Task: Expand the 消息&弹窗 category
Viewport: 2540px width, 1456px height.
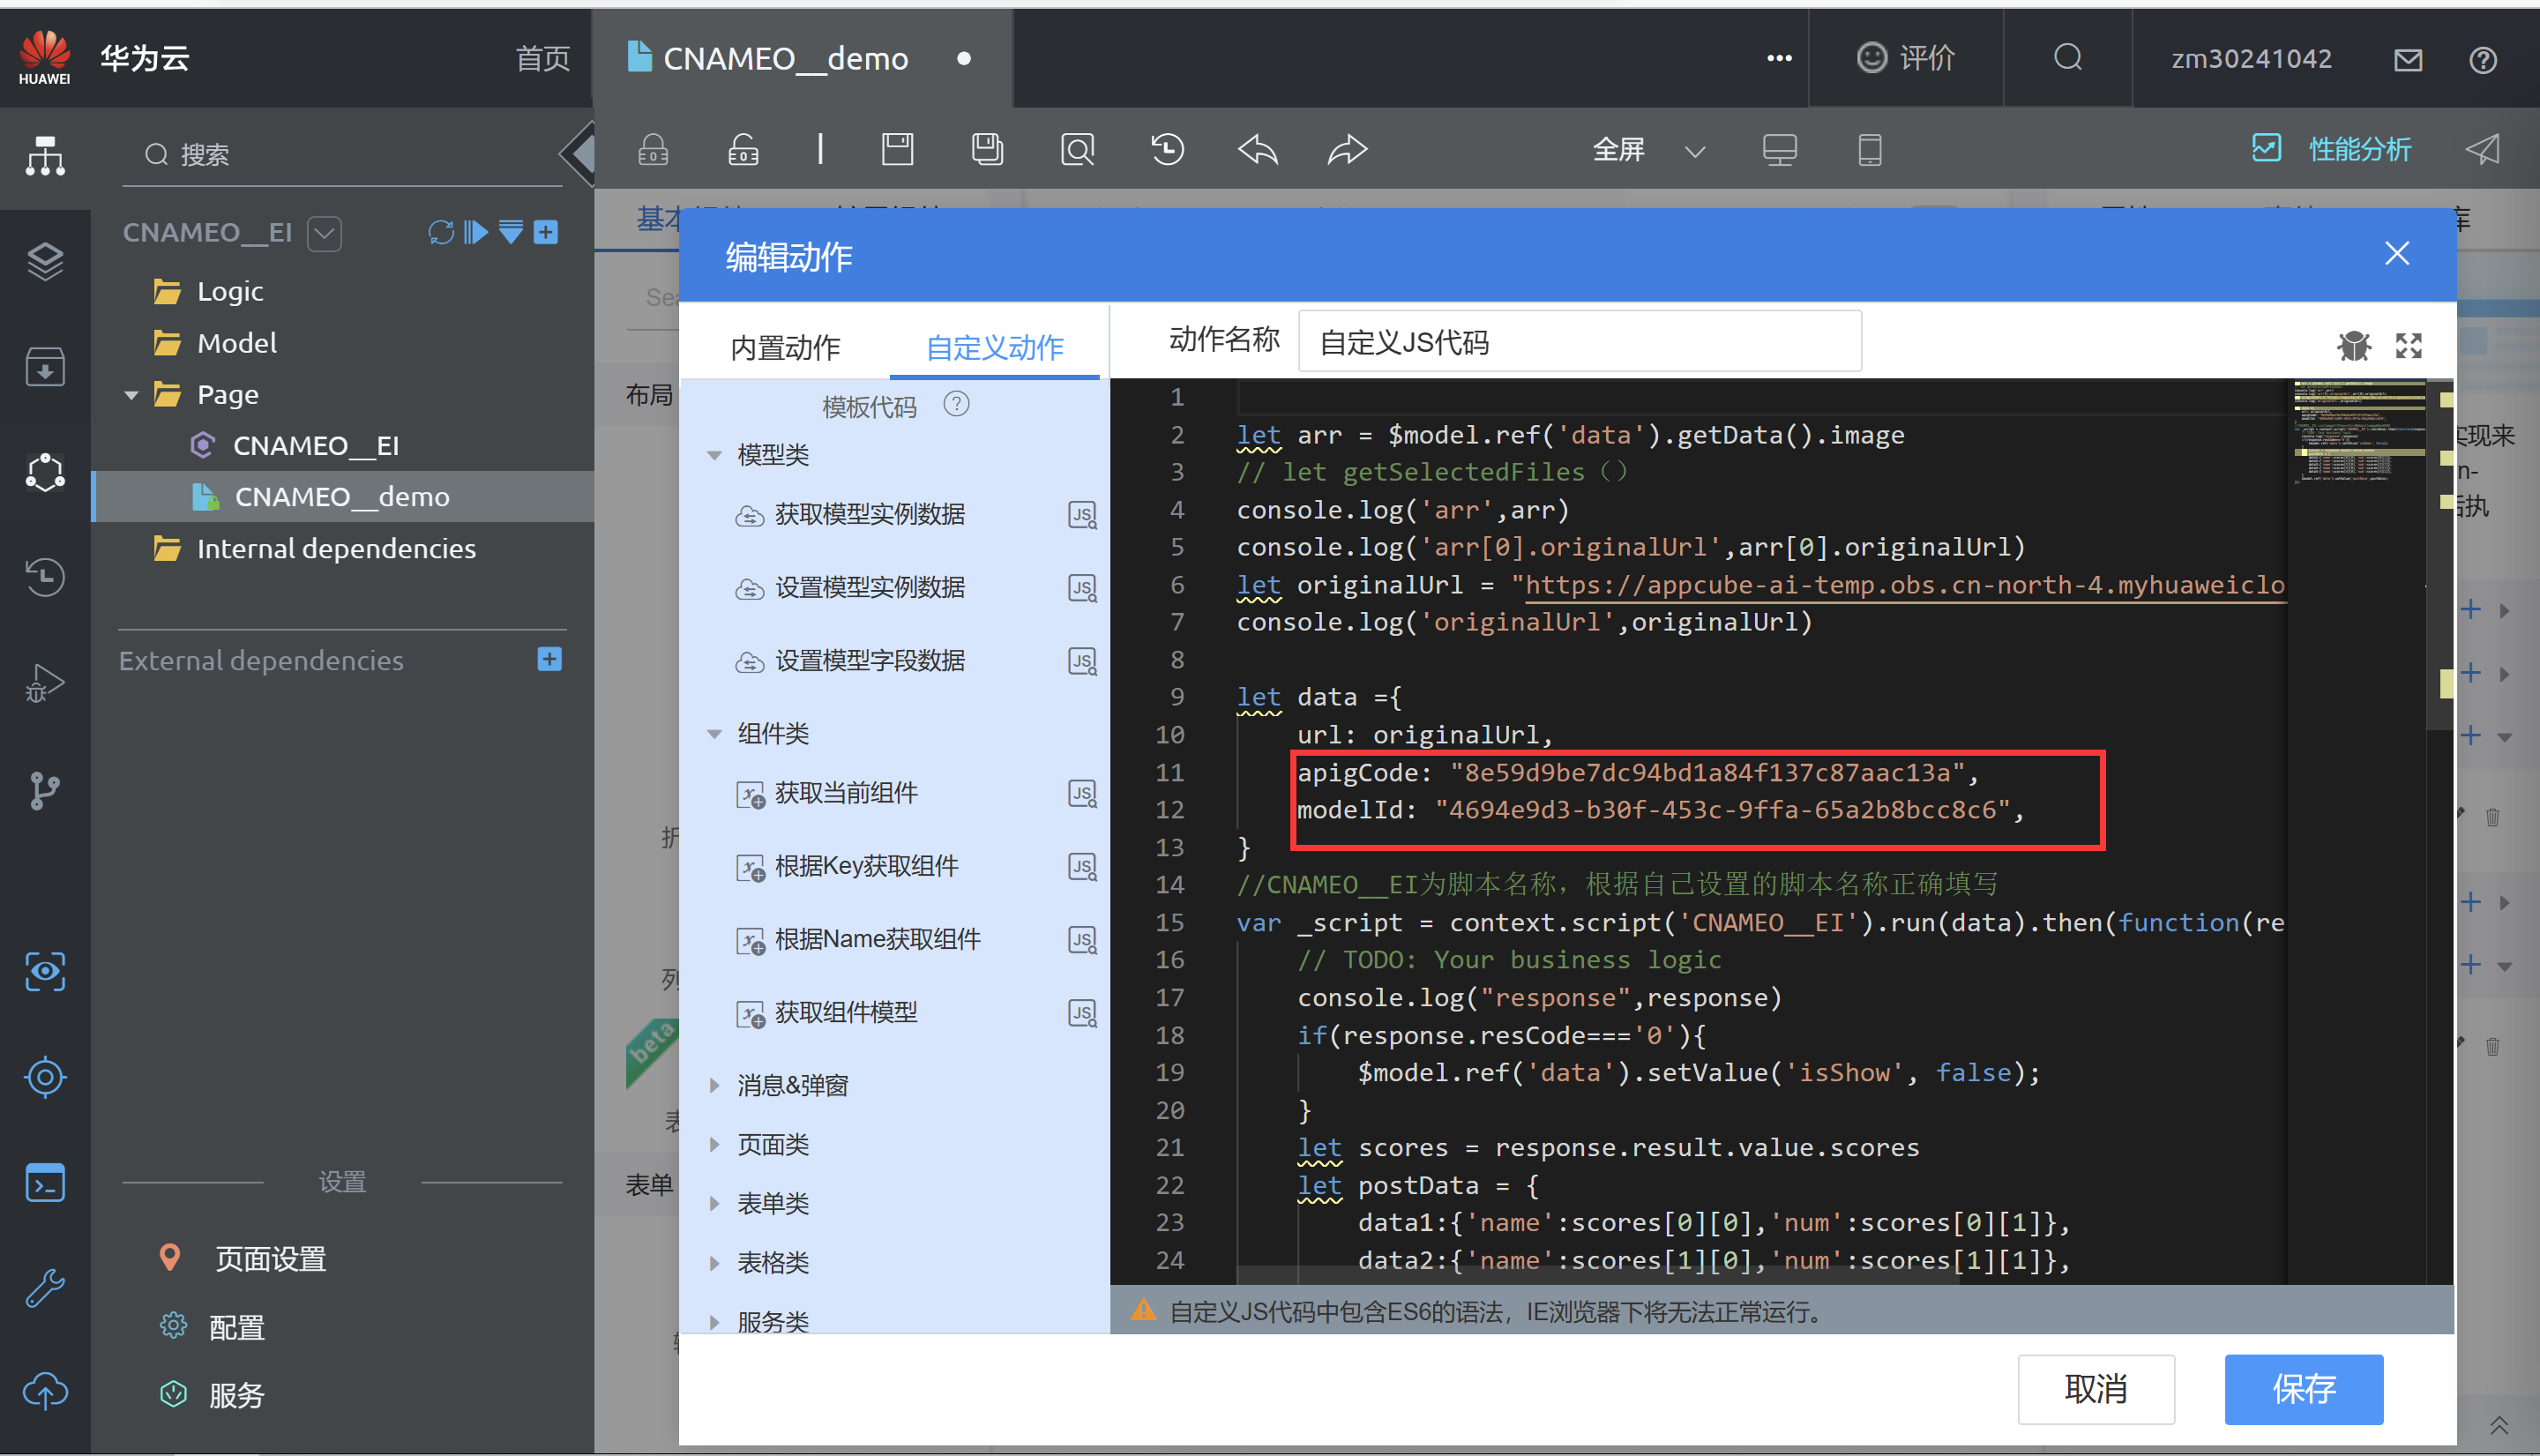Action: 714,1085
